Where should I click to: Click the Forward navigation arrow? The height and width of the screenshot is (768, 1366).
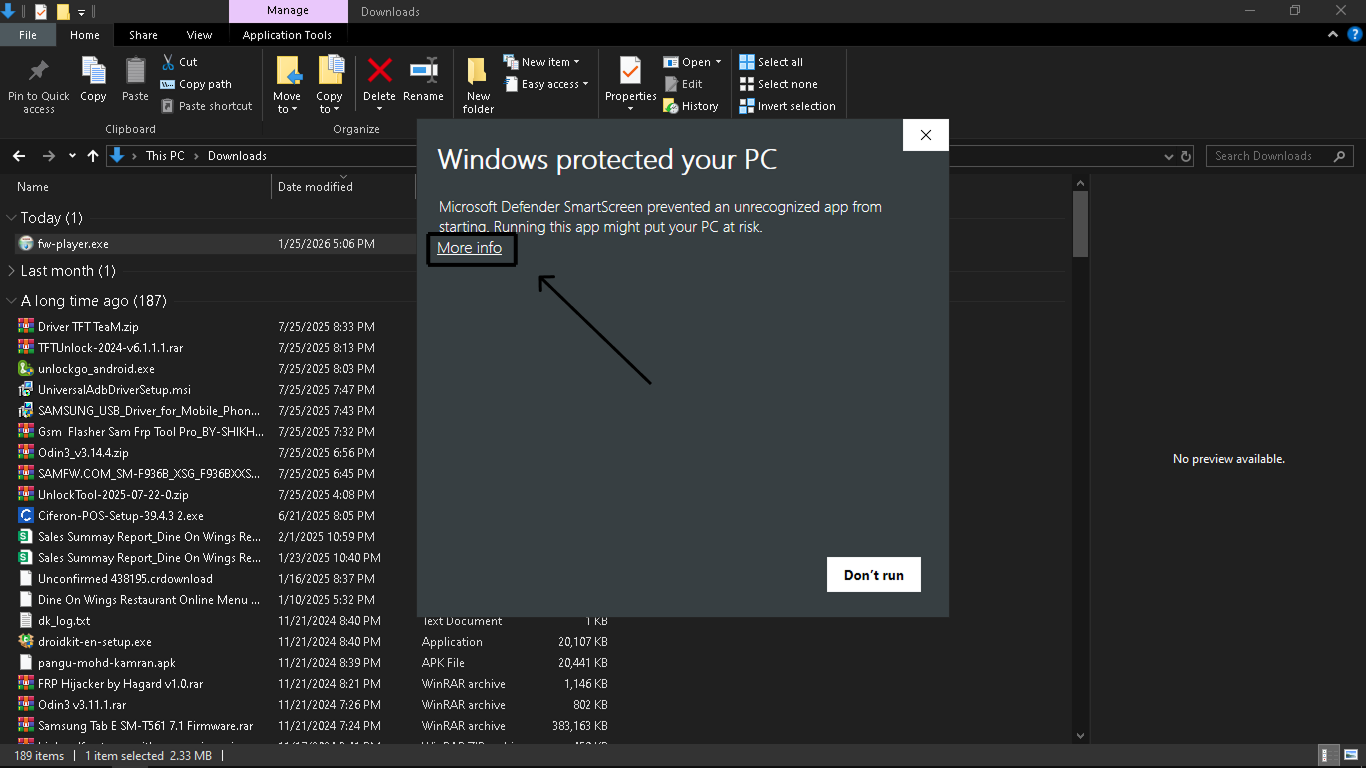[x=48, y=156]
